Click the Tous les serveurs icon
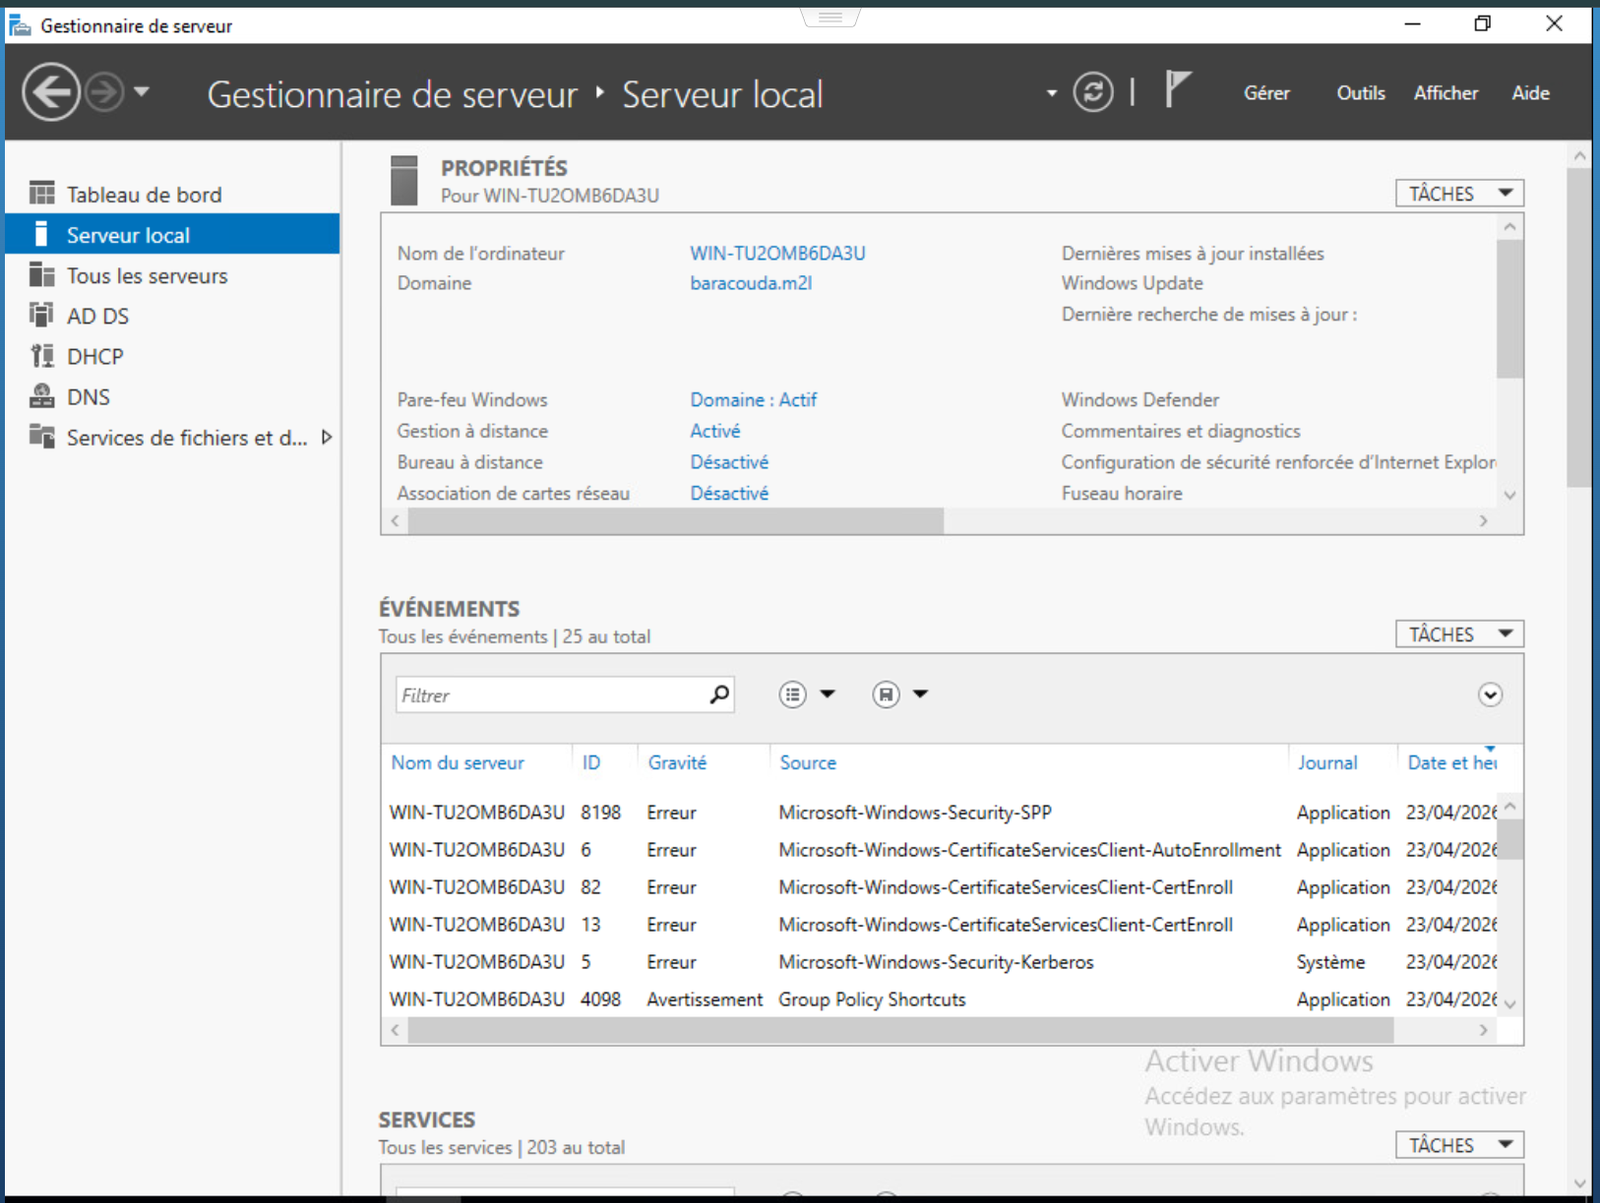Viewport: 1600px width, 1203px height. click(42, 274)
